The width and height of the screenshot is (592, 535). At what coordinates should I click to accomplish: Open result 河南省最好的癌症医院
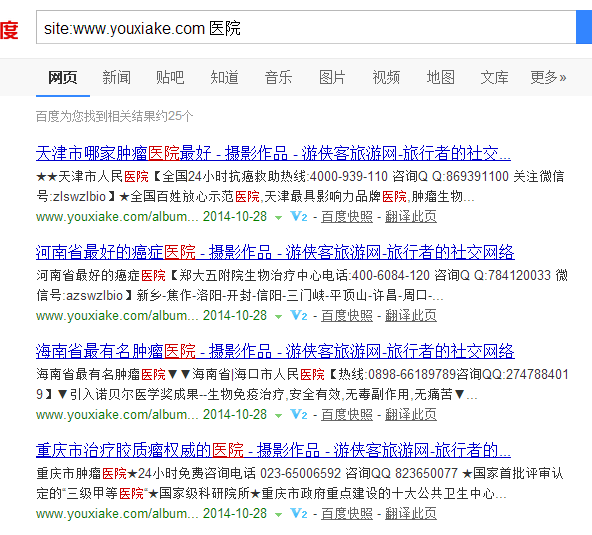tap(275, 252)
